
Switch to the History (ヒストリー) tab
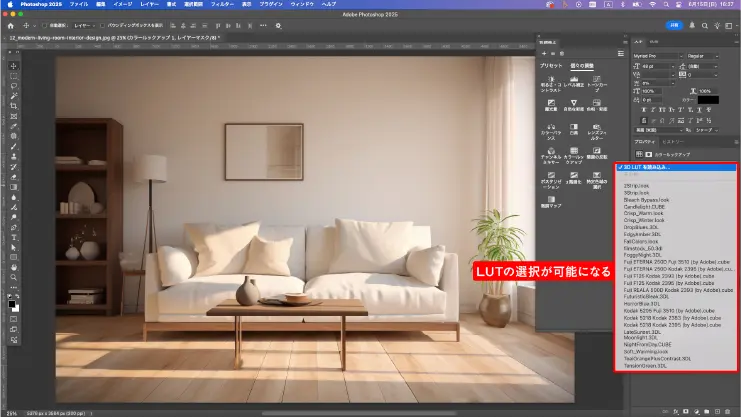(x=673, y=142)
